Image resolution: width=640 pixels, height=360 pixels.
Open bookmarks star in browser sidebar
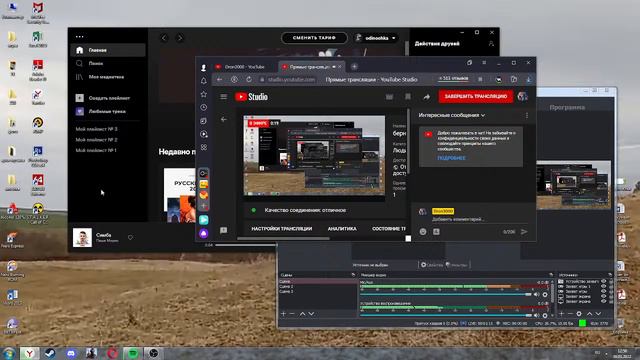[x=204, y=94]
